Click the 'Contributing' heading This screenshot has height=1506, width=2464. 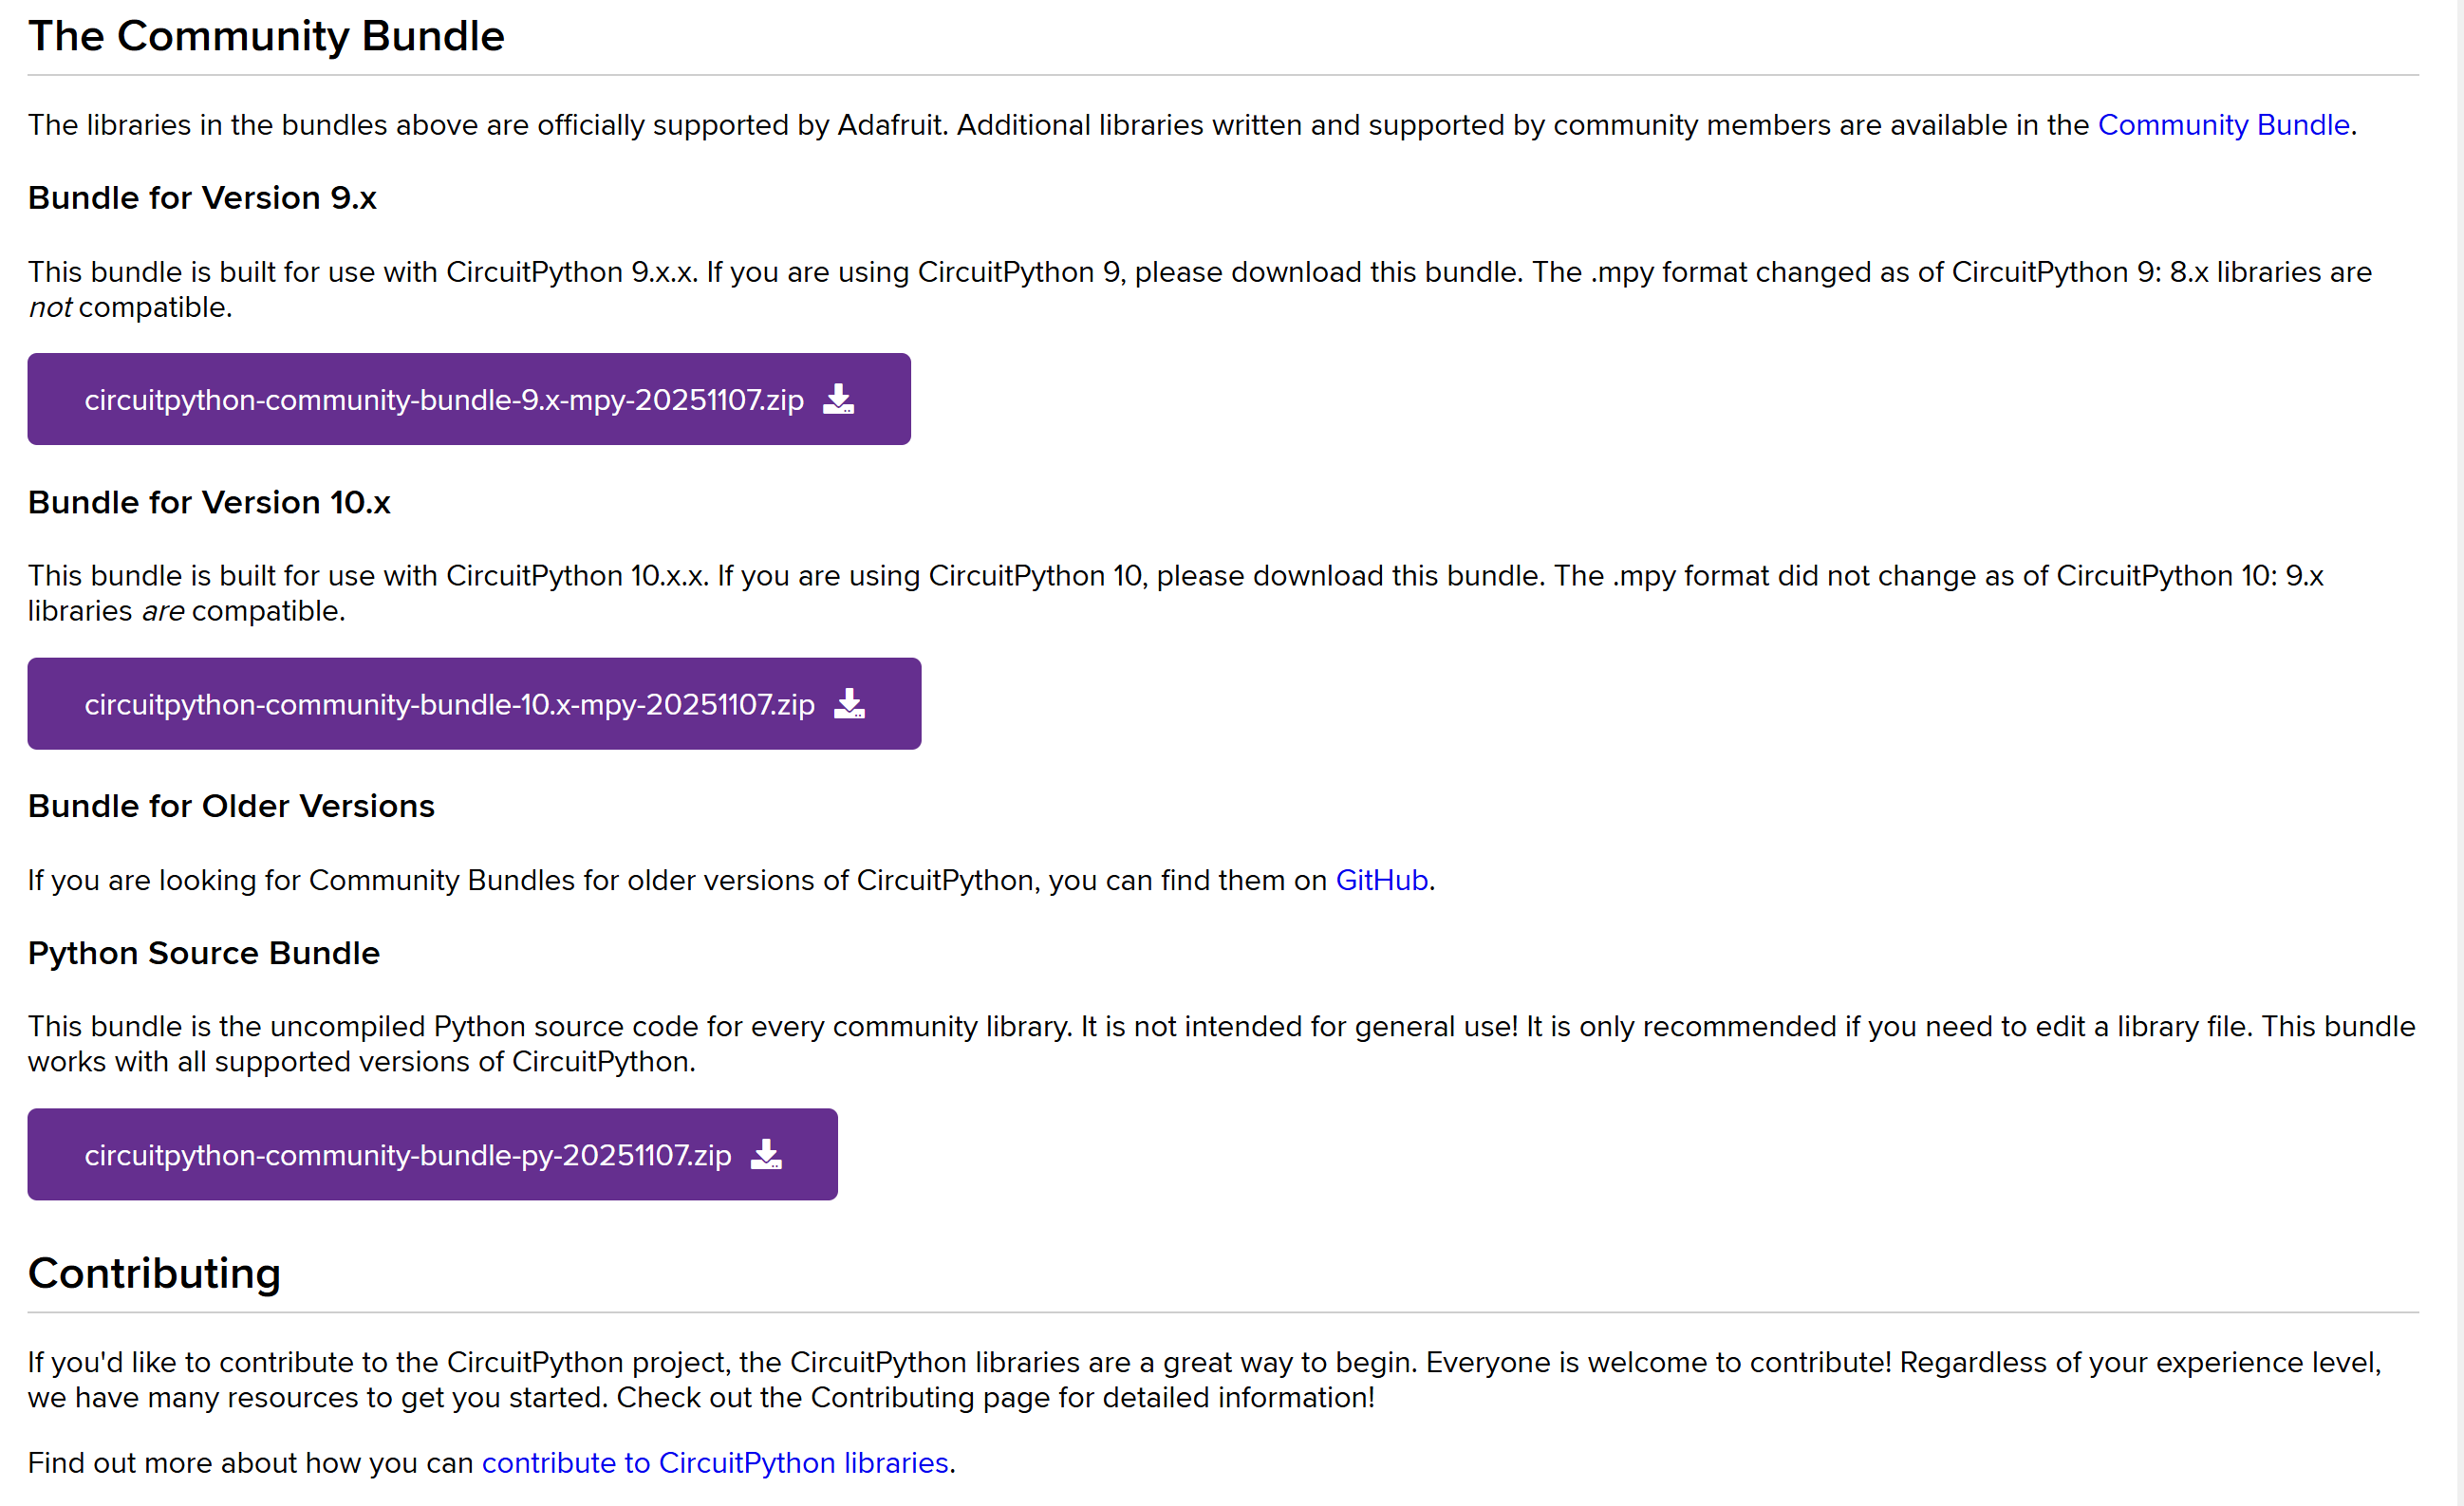coord(154,1273)
